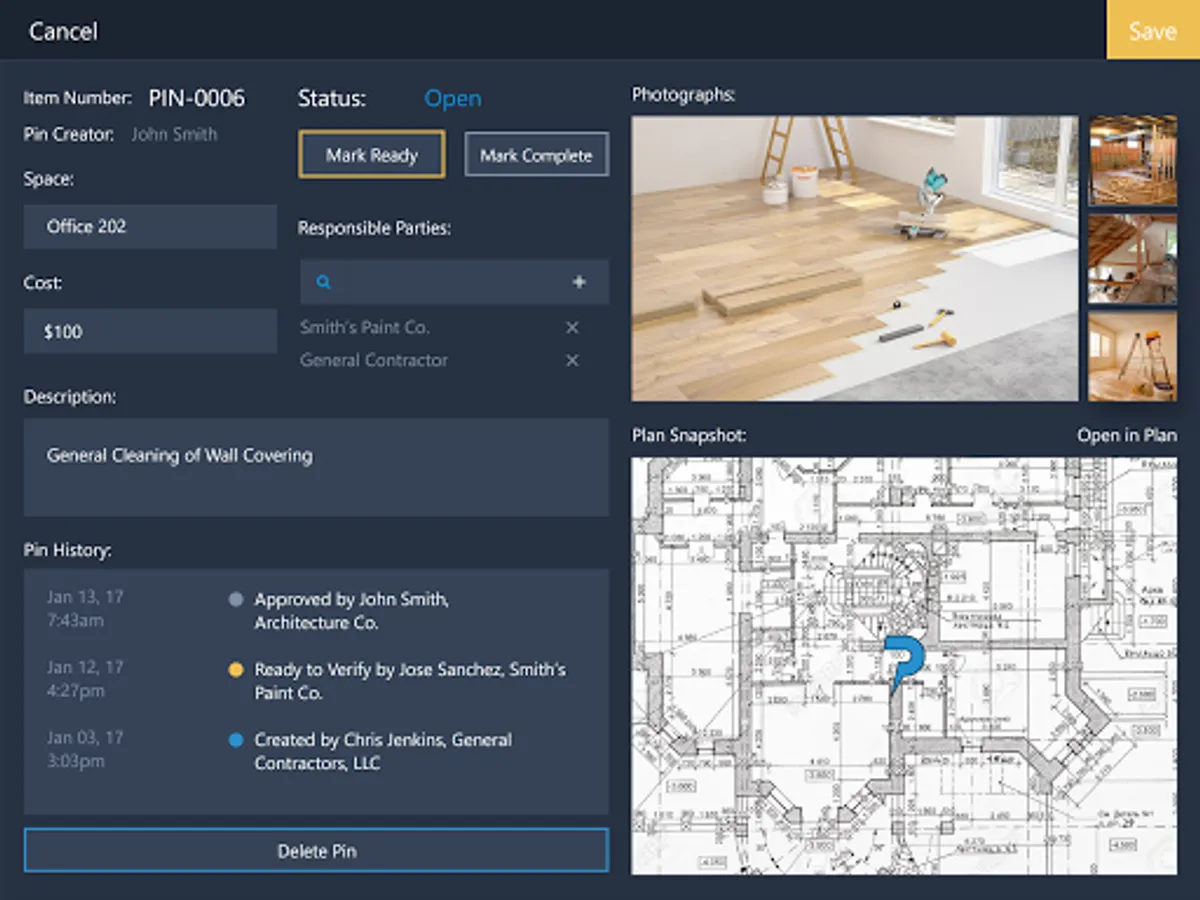Click the Jan 13, 17 7:43am timestamp
This screenshot has height=900, width=1200.
[x=85, y=609]
